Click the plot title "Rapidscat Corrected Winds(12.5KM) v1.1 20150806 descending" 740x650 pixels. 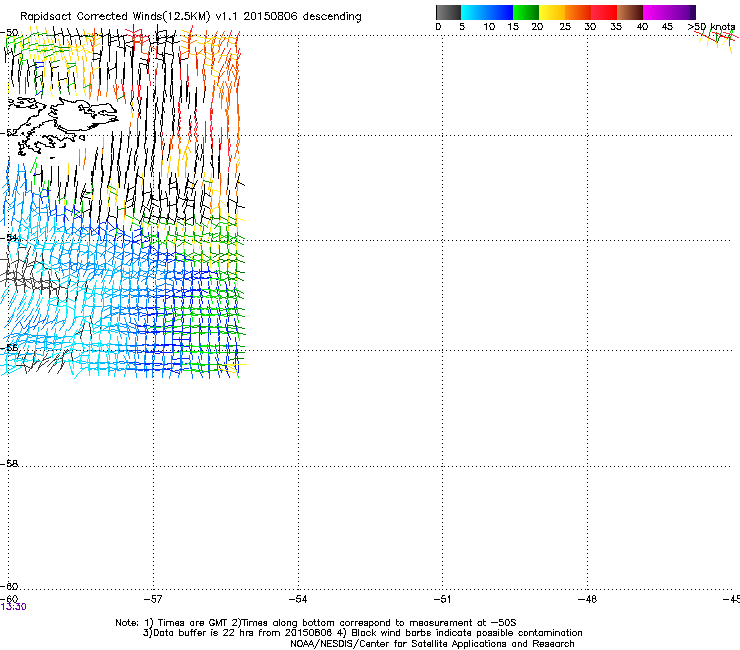click(191, 17)
